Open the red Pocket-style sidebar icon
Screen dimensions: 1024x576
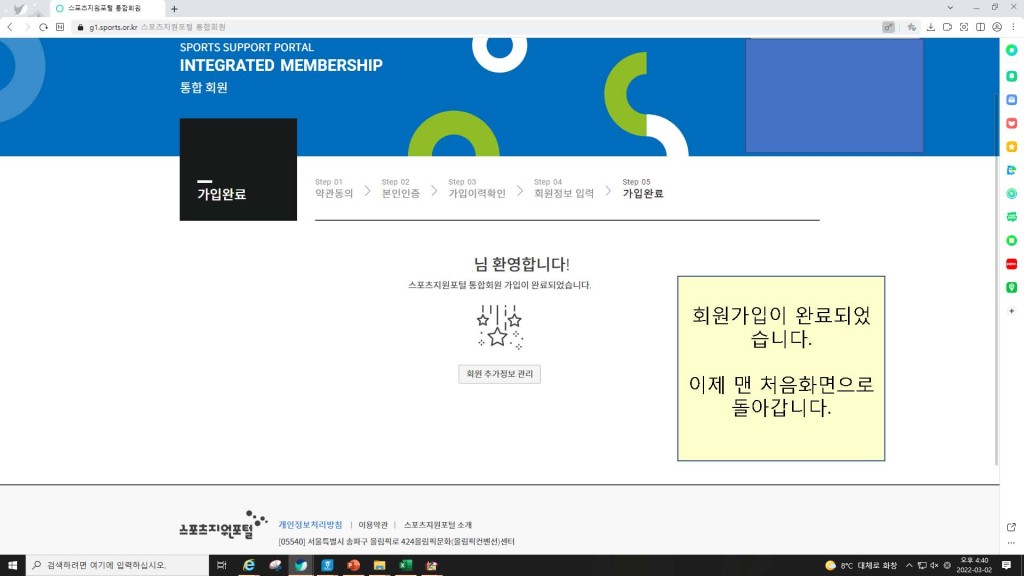(x=1011, y=123)
